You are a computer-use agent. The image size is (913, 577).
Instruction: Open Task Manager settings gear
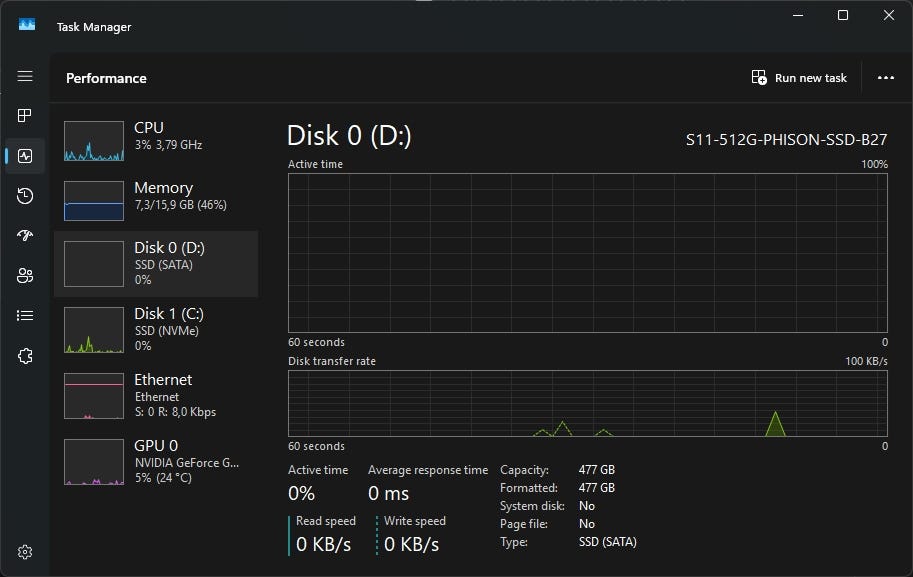[x=25, y=552]
